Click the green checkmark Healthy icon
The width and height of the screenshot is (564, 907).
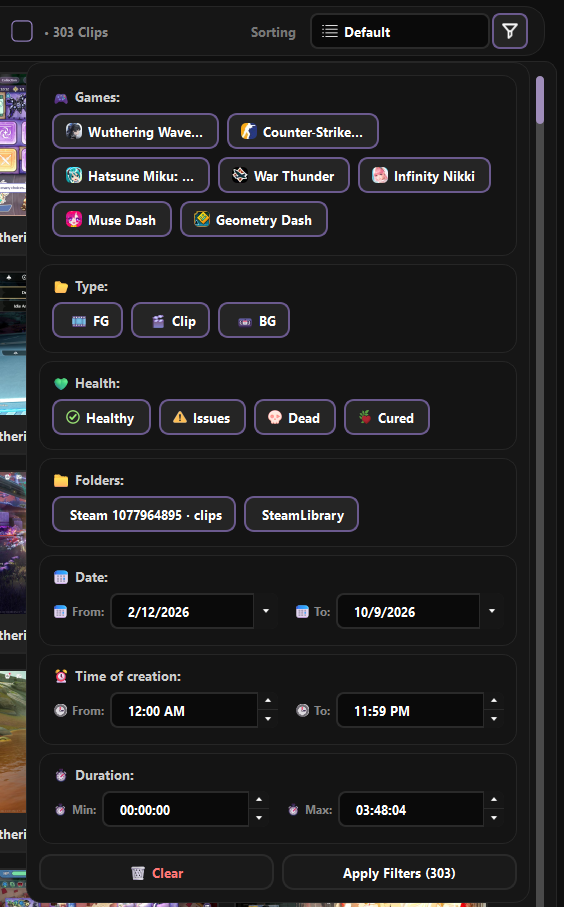point(72,417)
